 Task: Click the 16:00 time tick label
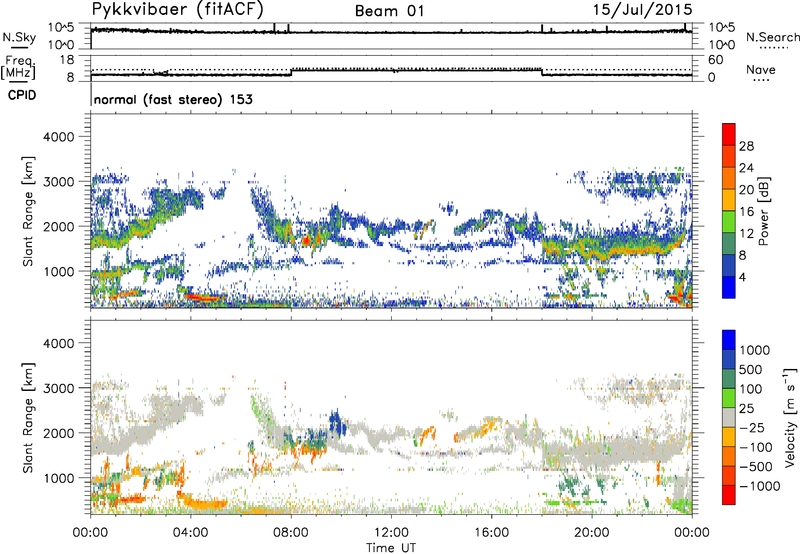click(491, 533)
